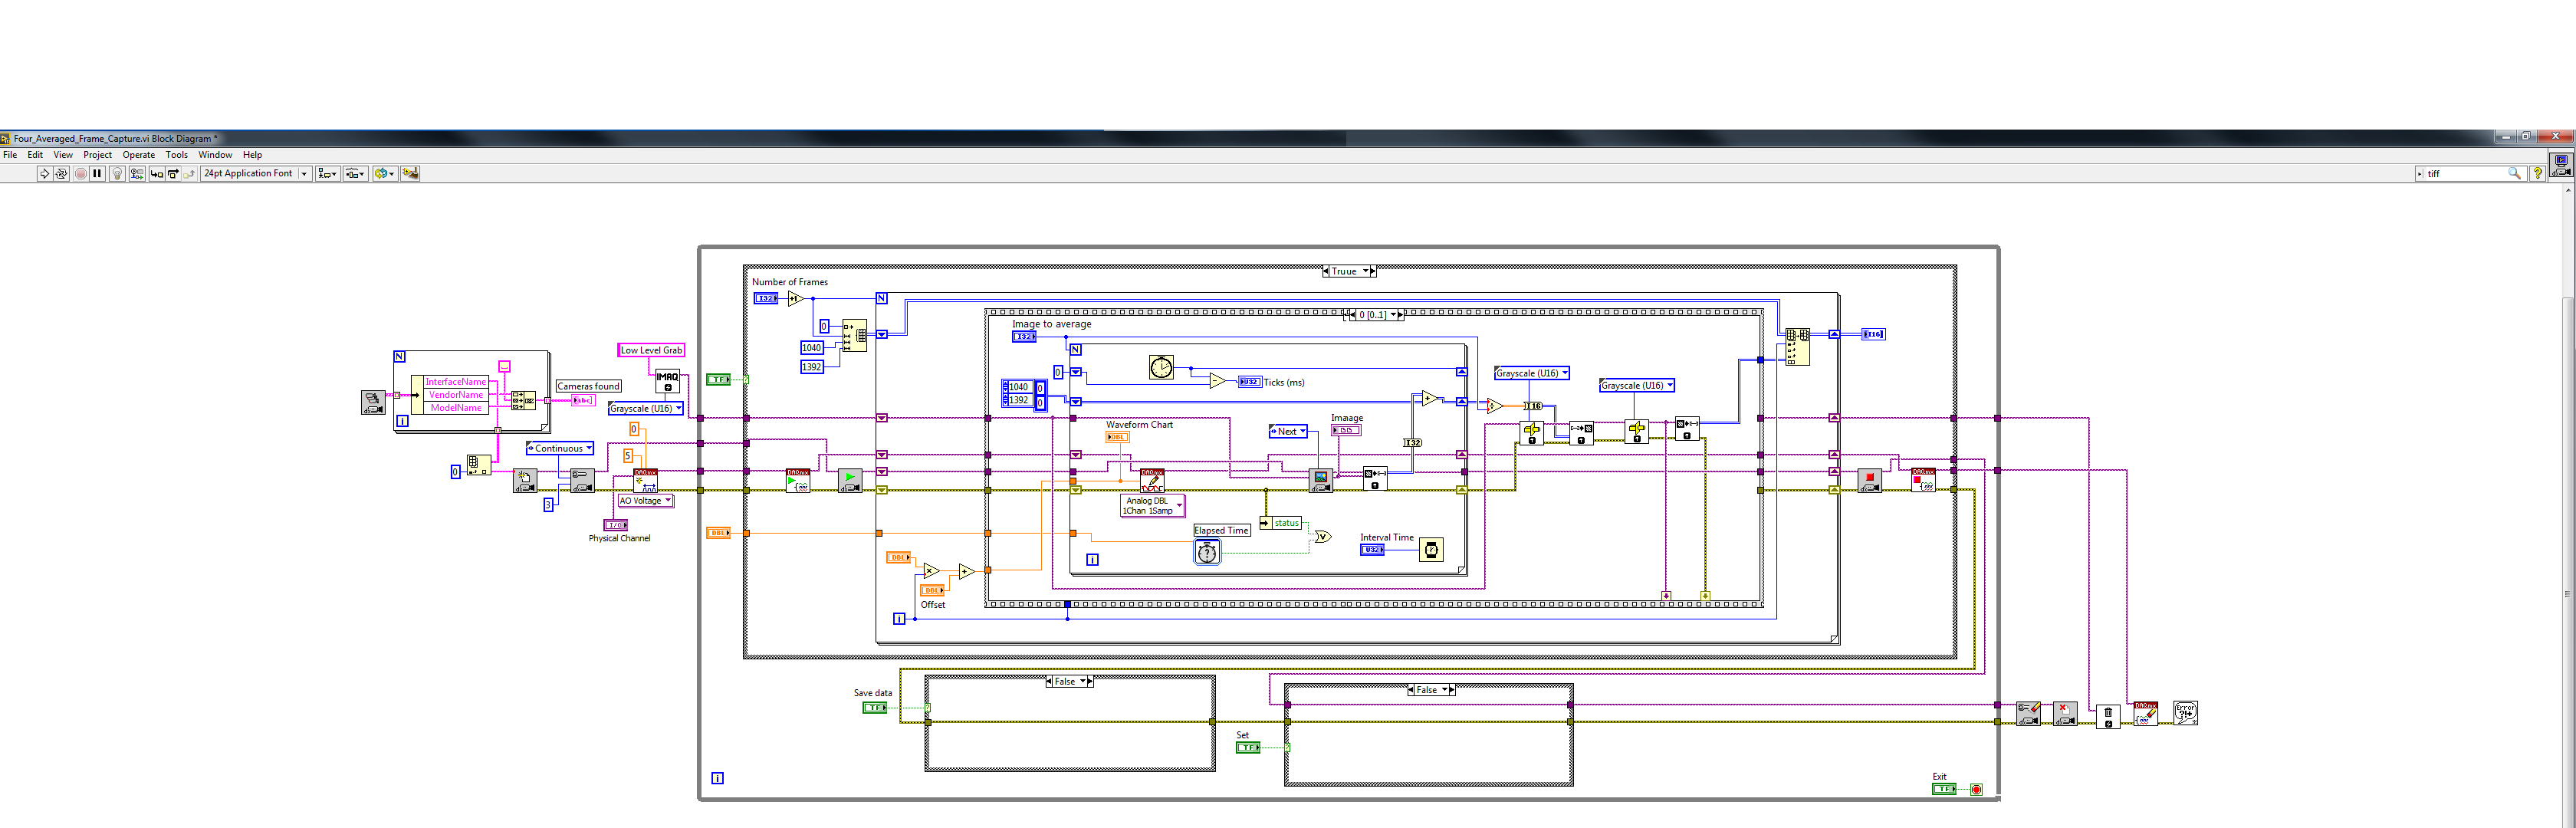Image resolution: width=2576 pixels, height=828 pixels.
Task: Select the DAQmx Start Task node
Action: click(x=798, y=480)
